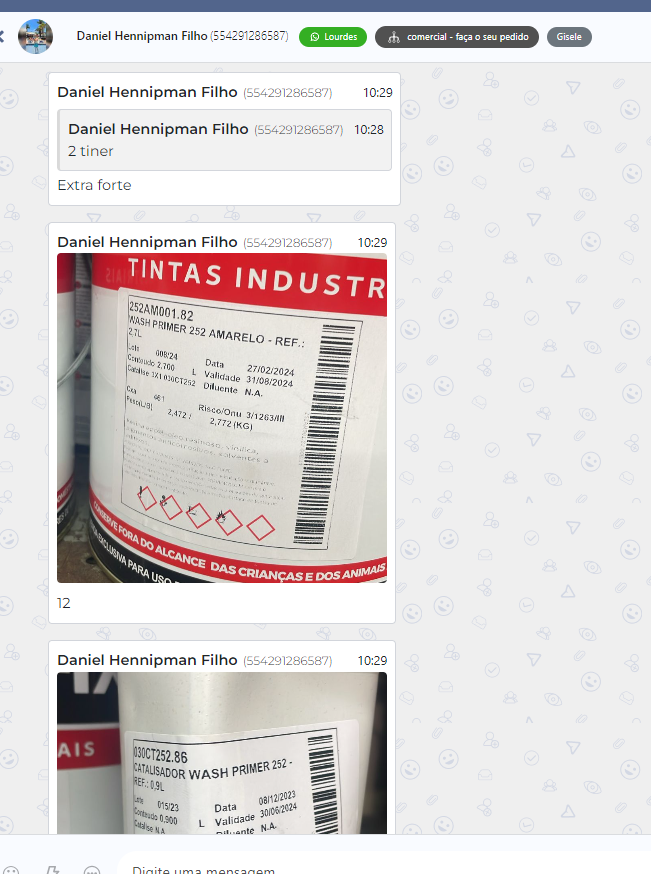Open the Catalisador Wash Primer can photo
Screen dimensions: 651x874
[x=222, y=753]
